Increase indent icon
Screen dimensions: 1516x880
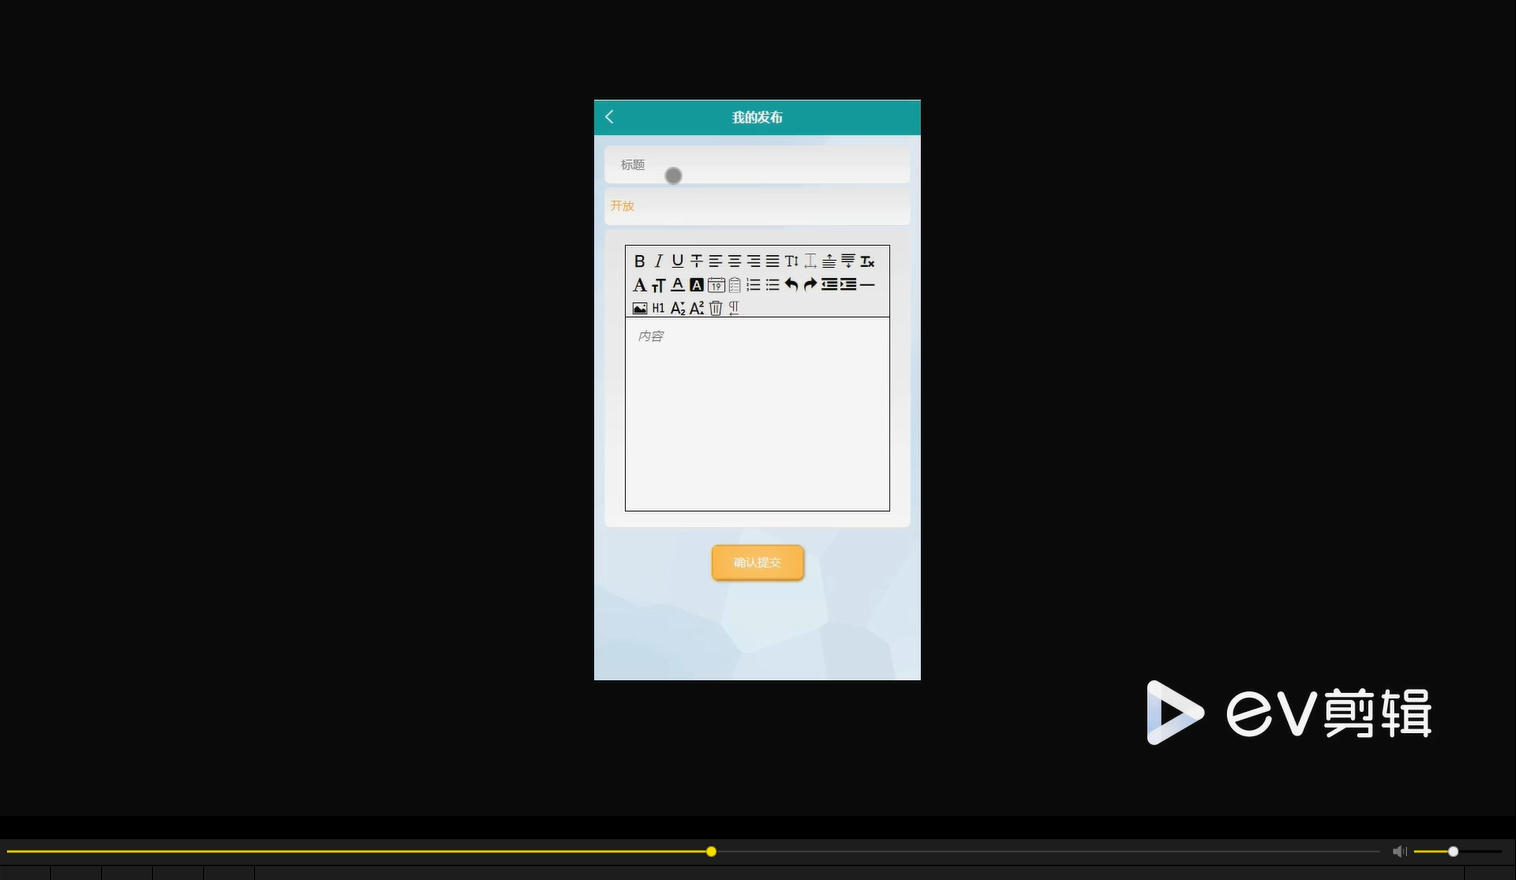tap(849, 285)
